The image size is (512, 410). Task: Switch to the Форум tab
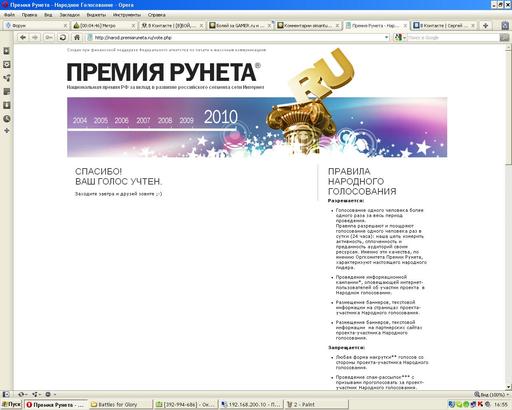(x=35, y=25)
